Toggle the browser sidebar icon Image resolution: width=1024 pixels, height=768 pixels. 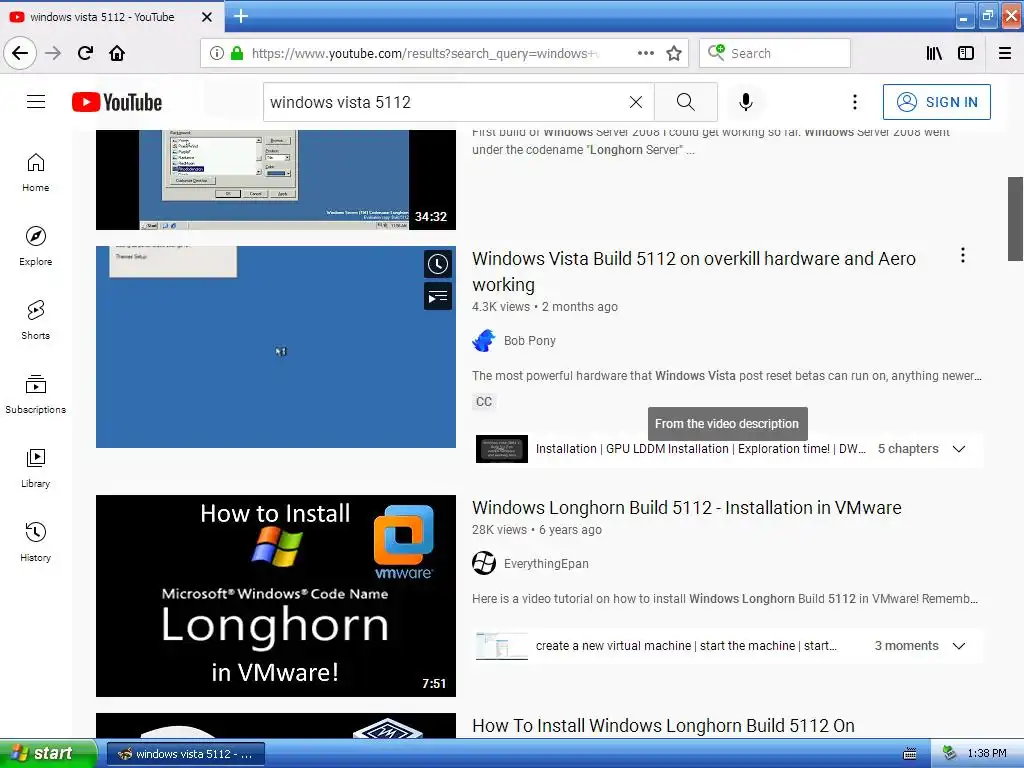(966, 53)
